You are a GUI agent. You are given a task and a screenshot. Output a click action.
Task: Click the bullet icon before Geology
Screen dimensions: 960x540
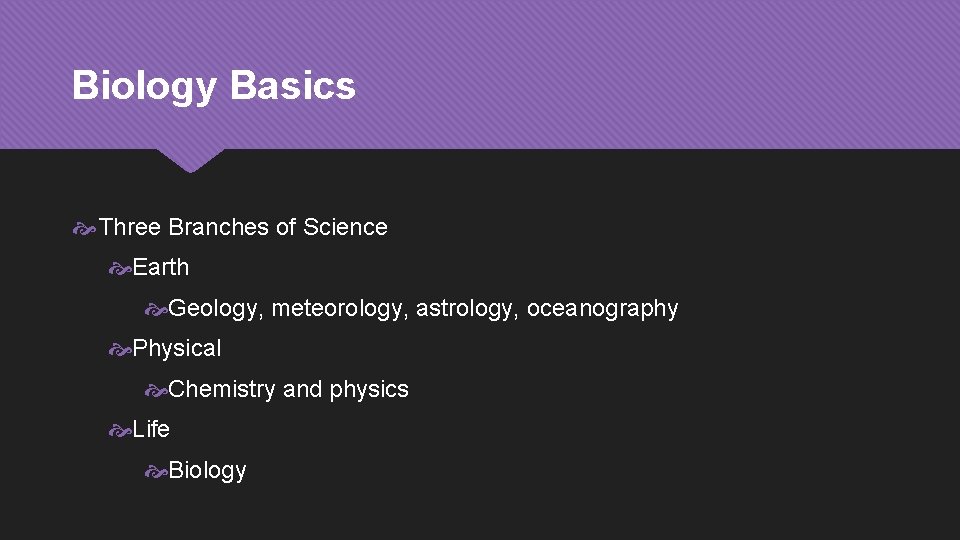pos(156,310)
